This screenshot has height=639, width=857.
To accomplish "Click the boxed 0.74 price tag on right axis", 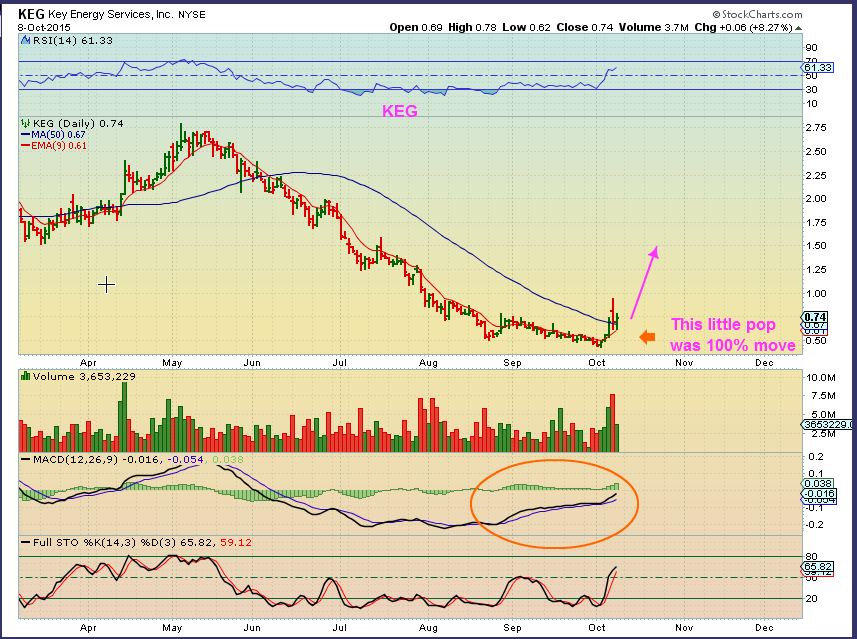I will [x=815, y=316].
